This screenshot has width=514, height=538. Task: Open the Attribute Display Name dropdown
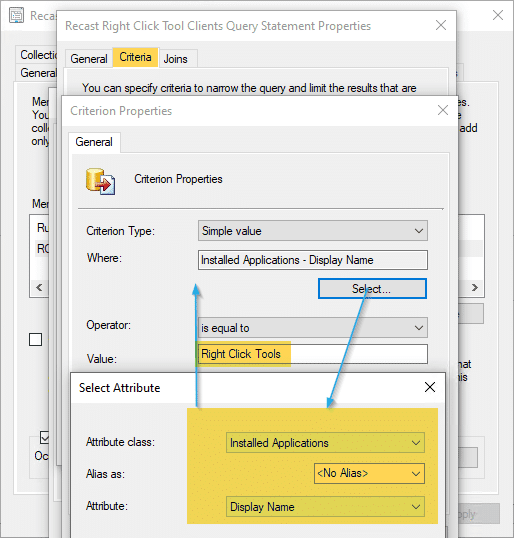325,506
